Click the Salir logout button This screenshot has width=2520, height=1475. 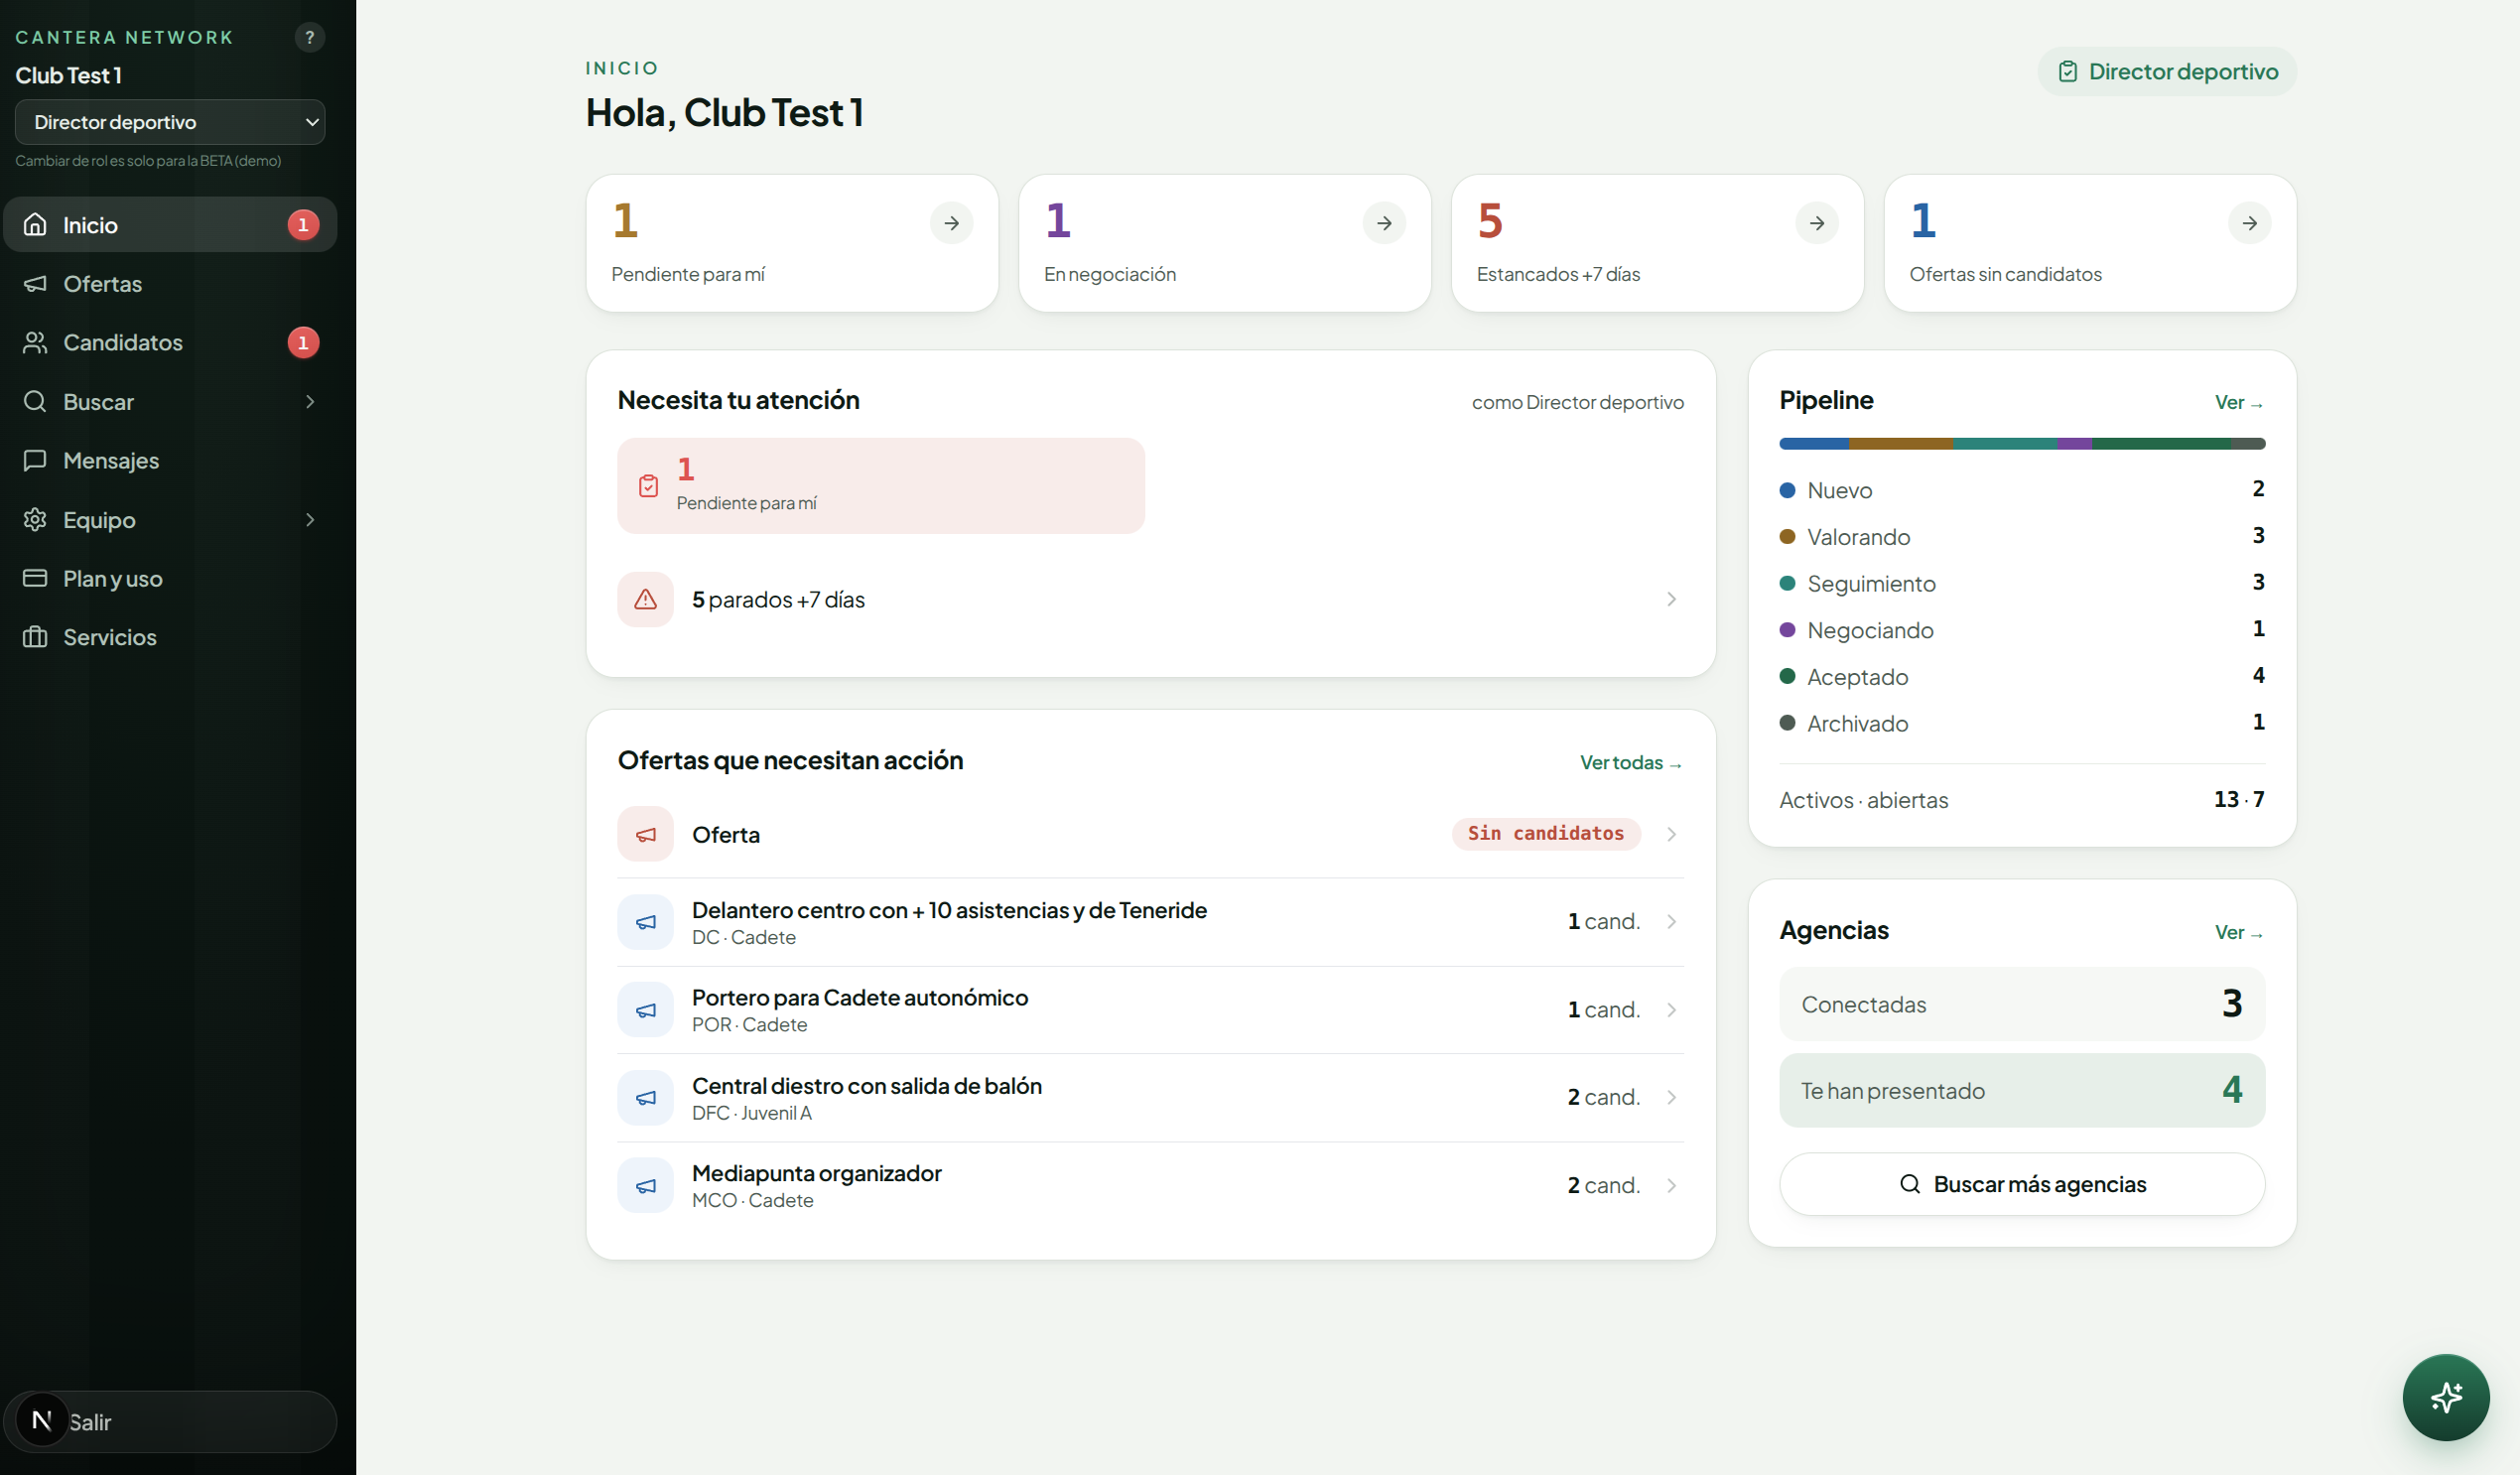(x=170, y=1421)
